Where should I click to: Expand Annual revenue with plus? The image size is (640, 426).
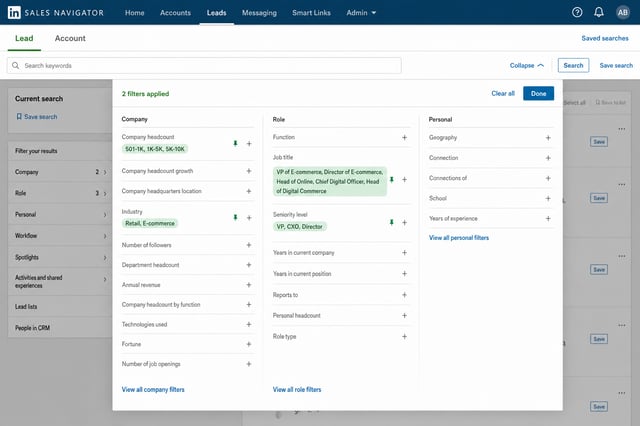click(249, 285)
